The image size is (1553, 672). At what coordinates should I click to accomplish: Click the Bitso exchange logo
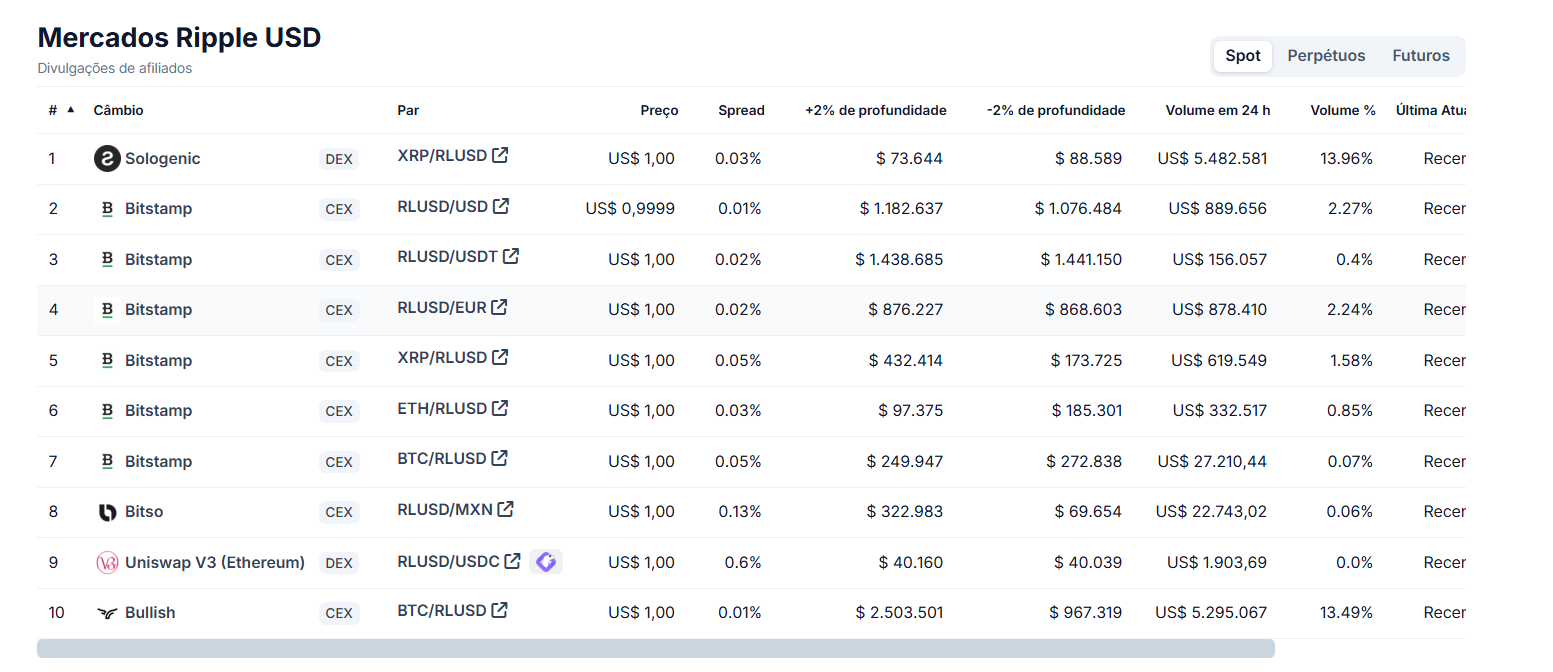(x=107, y=512)
